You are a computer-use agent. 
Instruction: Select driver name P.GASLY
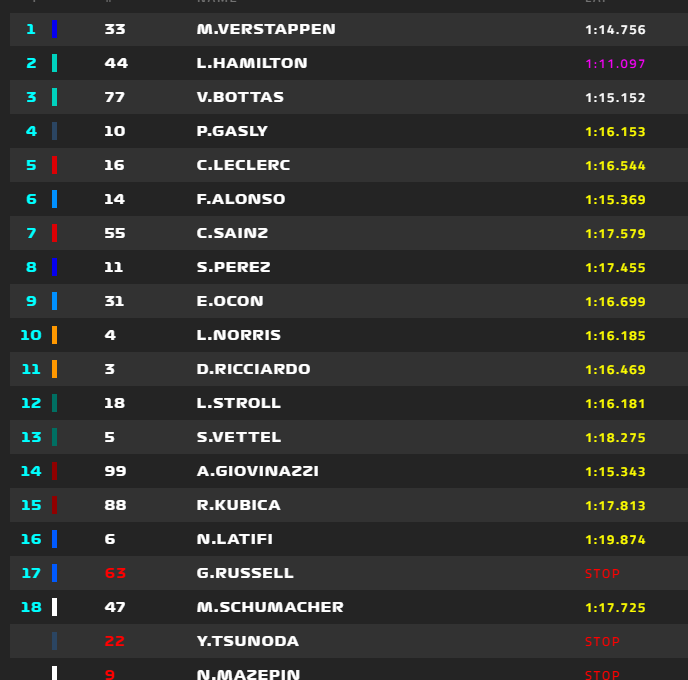(232, 131)
